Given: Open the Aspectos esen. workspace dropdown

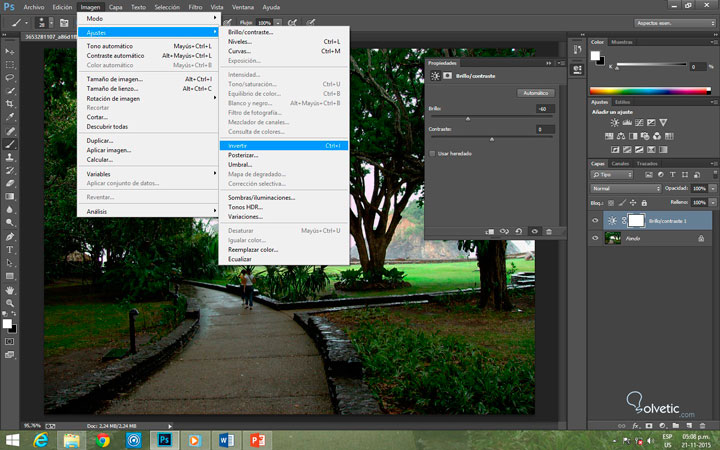Looking at the screenshot, I should (x=675, y=23).
